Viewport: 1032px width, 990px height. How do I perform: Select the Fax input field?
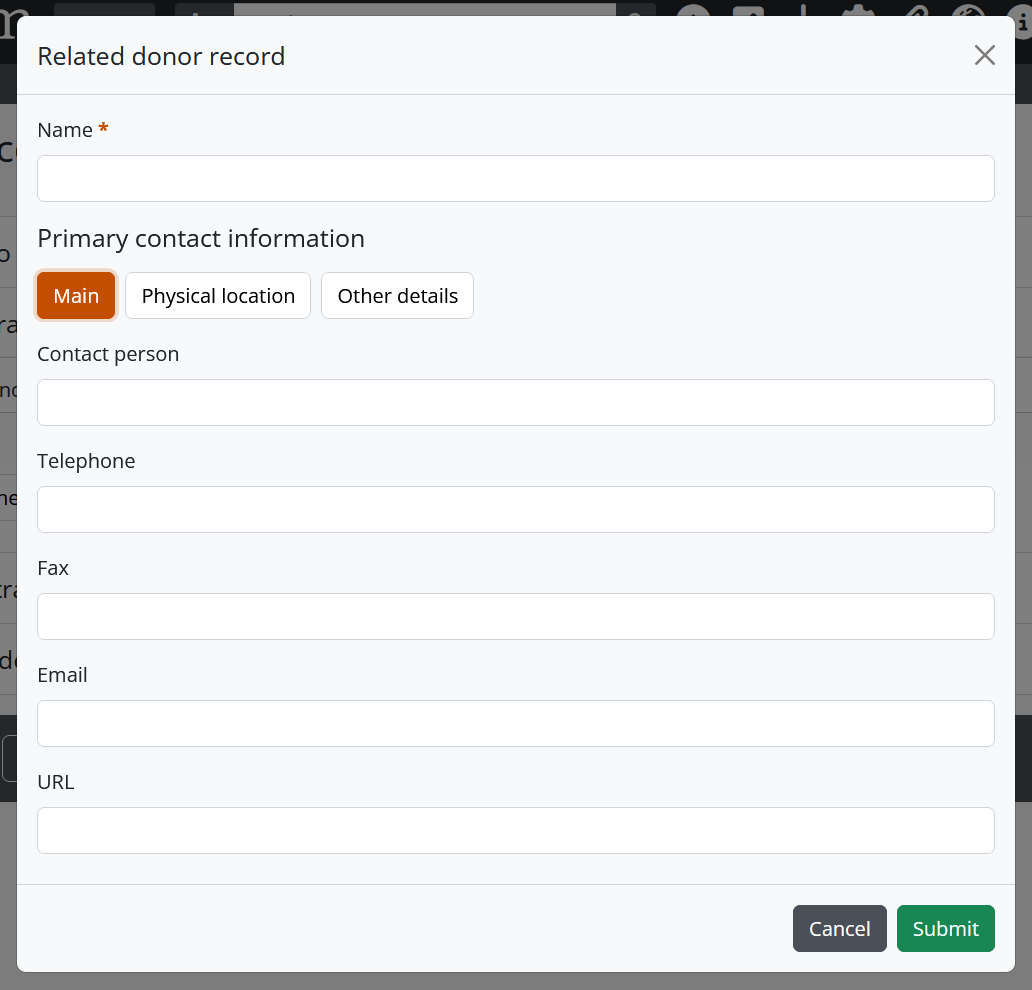tap(515, 617)
